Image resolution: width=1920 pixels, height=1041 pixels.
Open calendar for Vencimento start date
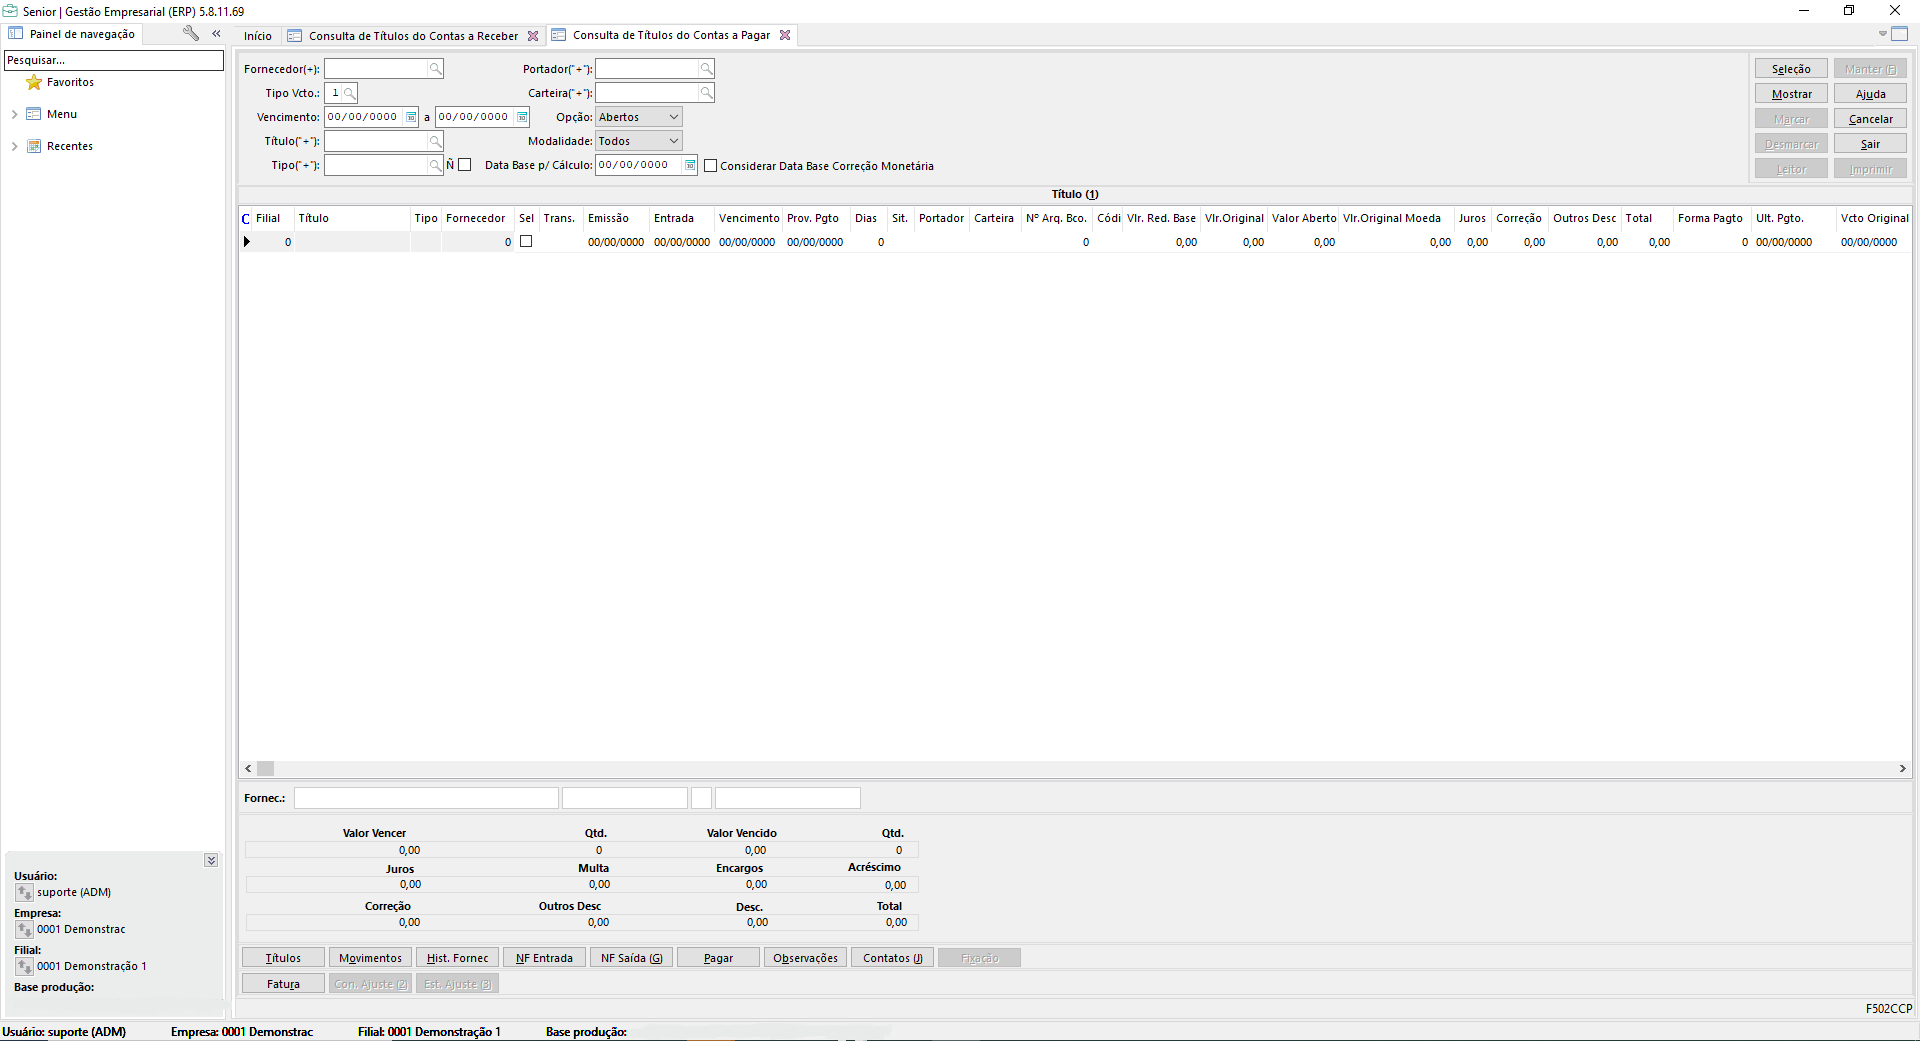tap(411, 117)
